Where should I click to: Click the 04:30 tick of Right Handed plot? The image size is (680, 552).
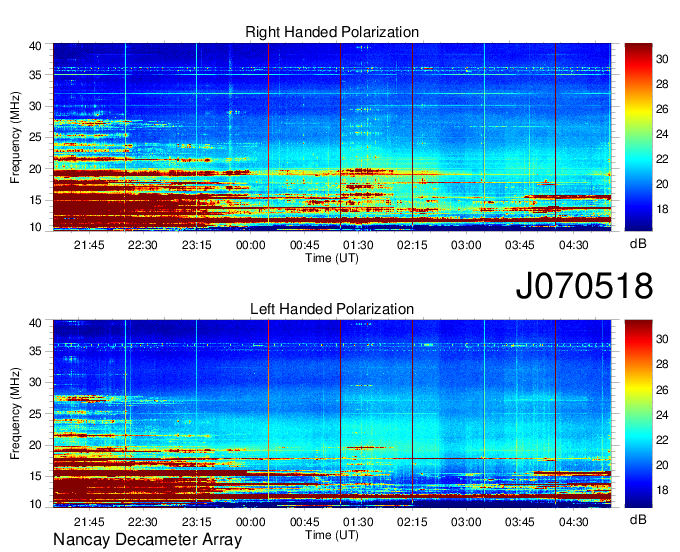tap(573, 245)
